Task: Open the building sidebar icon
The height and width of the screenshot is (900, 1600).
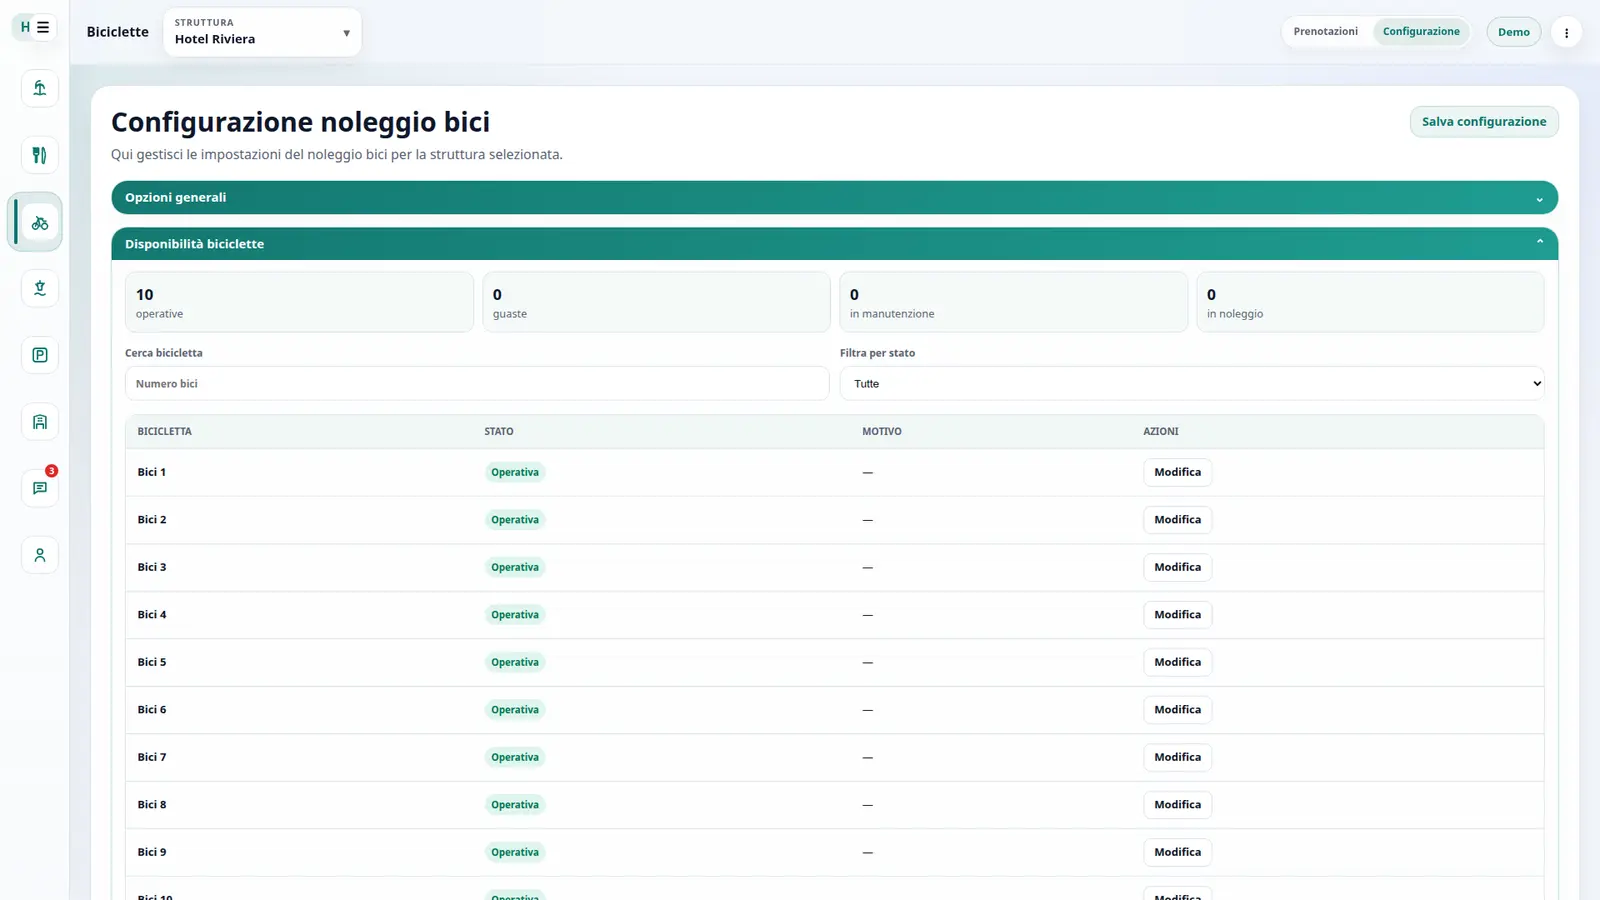Action: pos(40,422)
